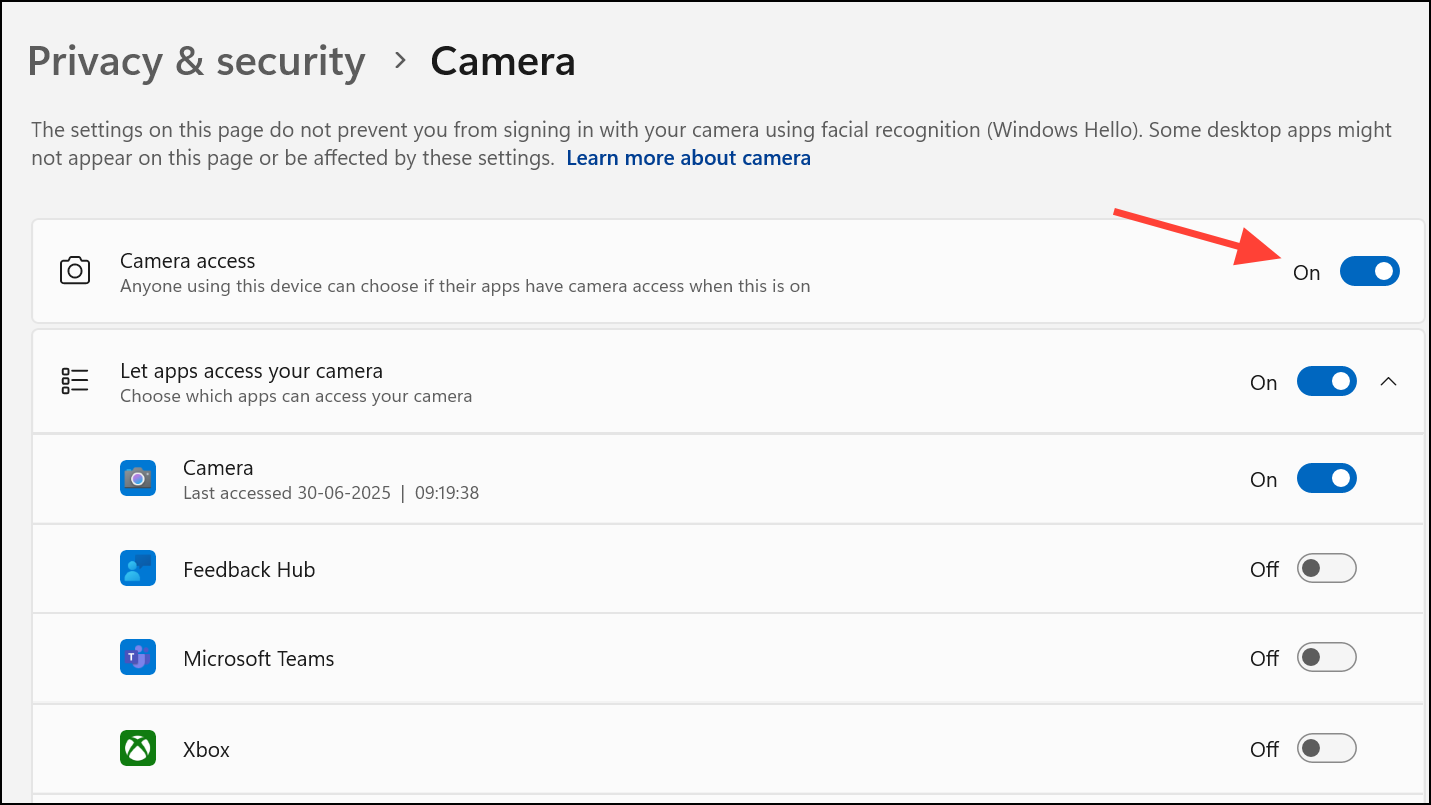Open the Learn more about camera link
Image resolution: width=1431 pixels, height=805 pixels.
[x=688, y=157]
